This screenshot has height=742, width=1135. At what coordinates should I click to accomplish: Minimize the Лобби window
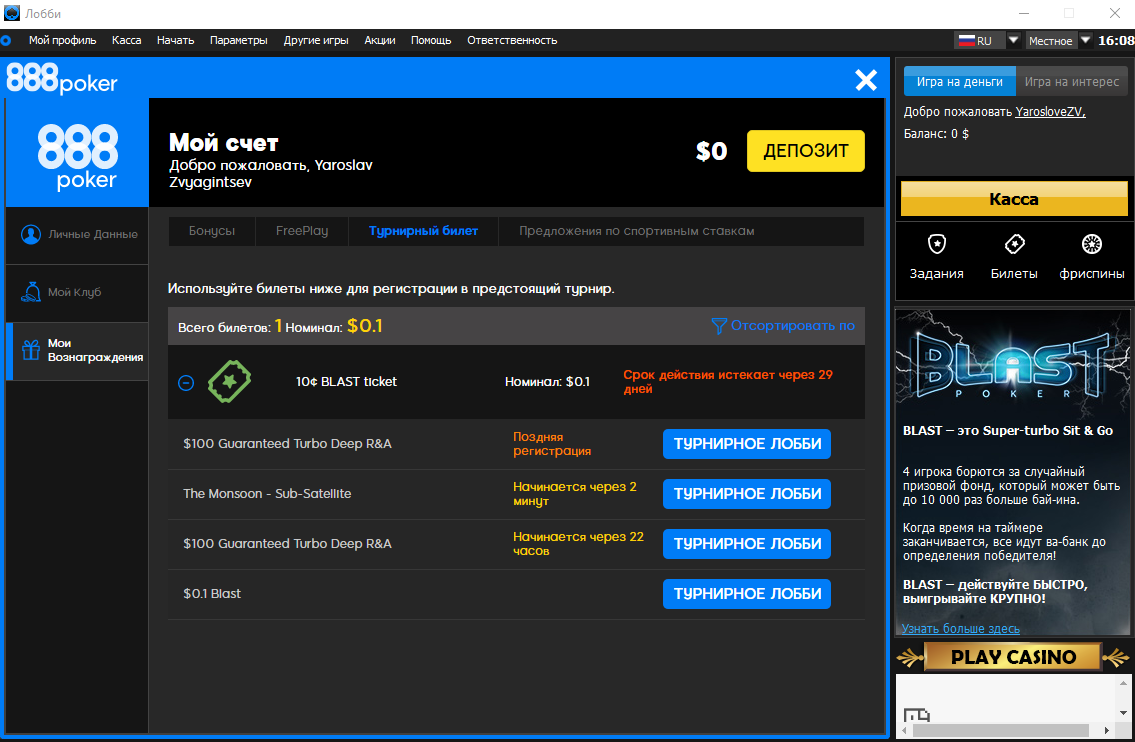pos(1024,13)
